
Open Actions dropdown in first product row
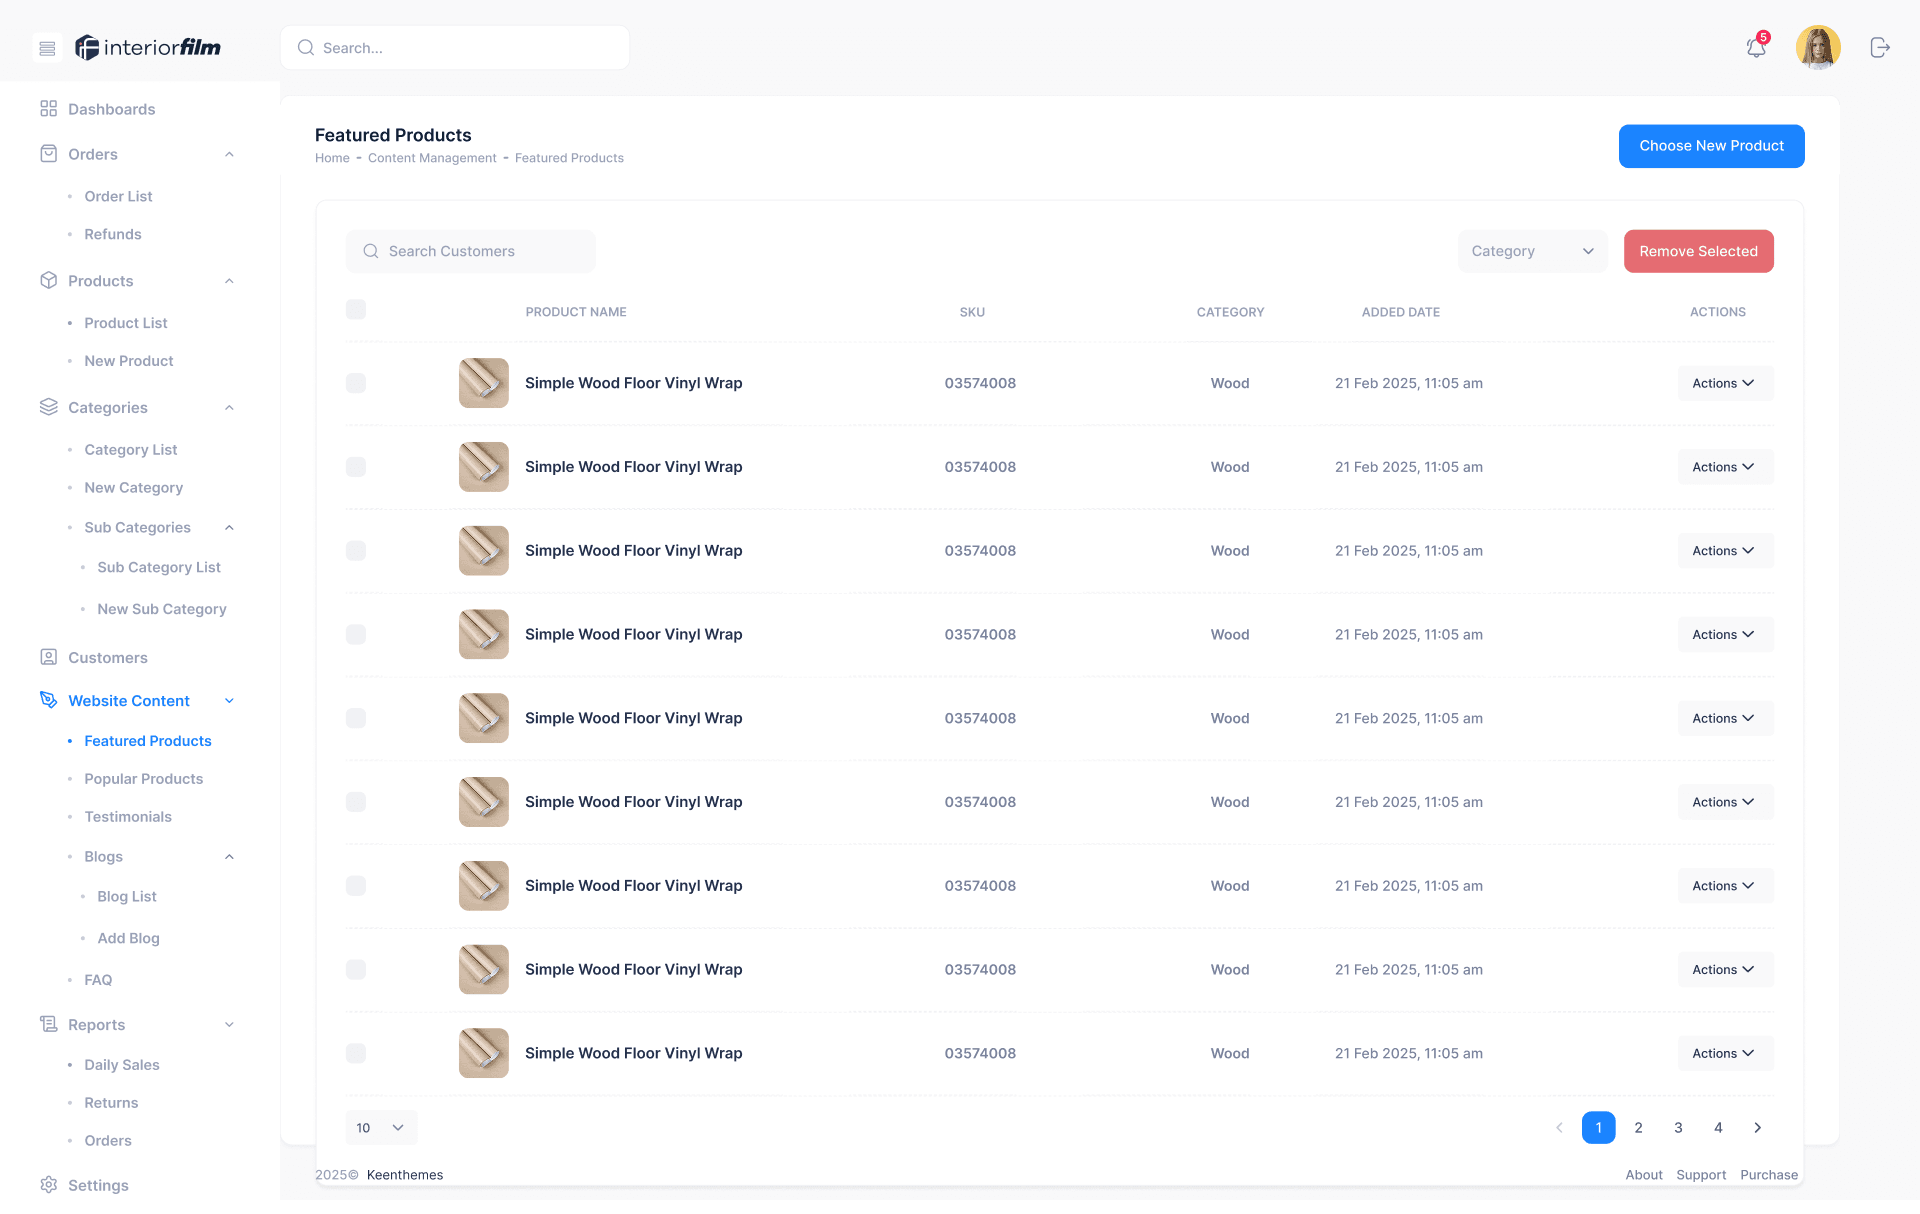(1725, 383)
